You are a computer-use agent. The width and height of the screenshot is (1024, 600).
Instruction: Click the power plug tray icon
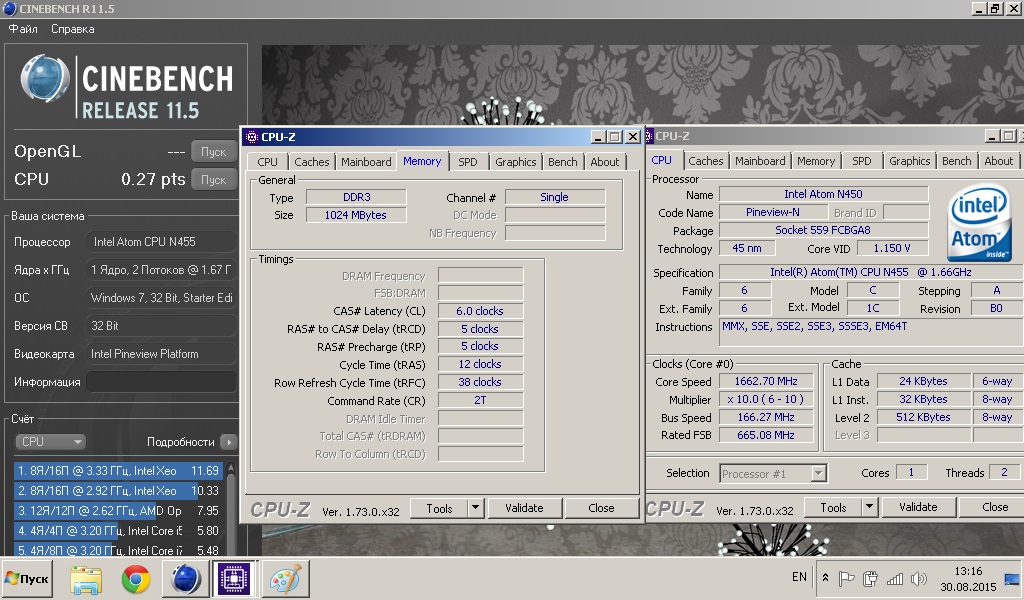point(870,578)
